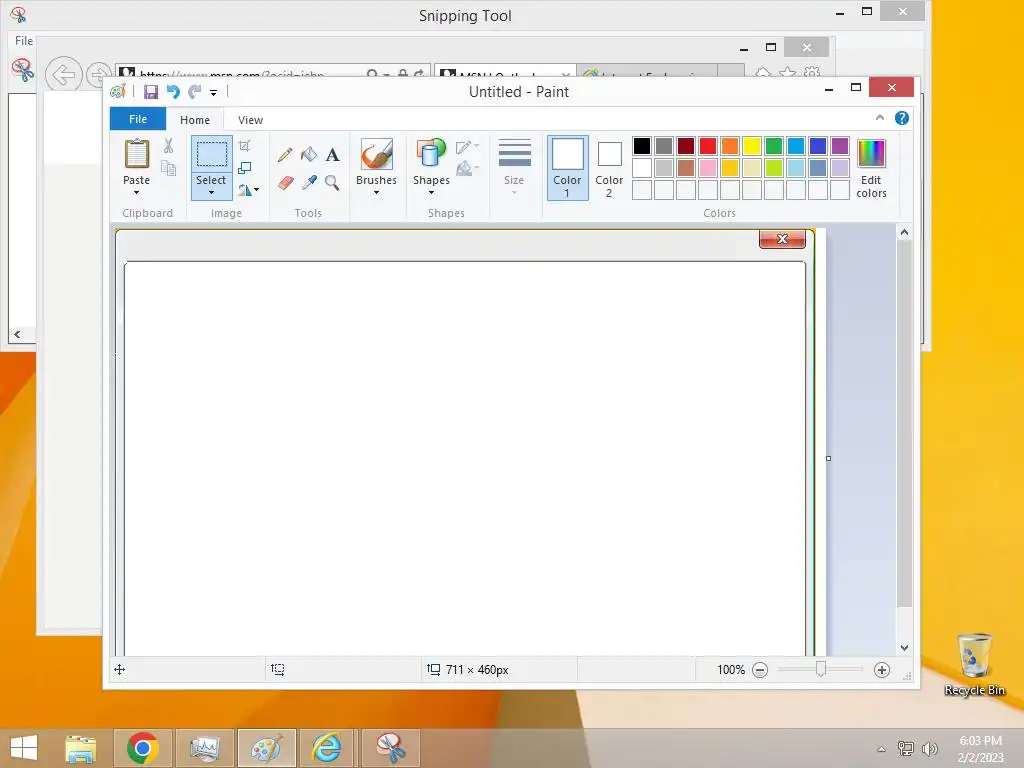Image resolution: width=1024 pixels, height=768 pixels.
Task: Expand the Shapes dropdown arrow
Action: (431, 193)
